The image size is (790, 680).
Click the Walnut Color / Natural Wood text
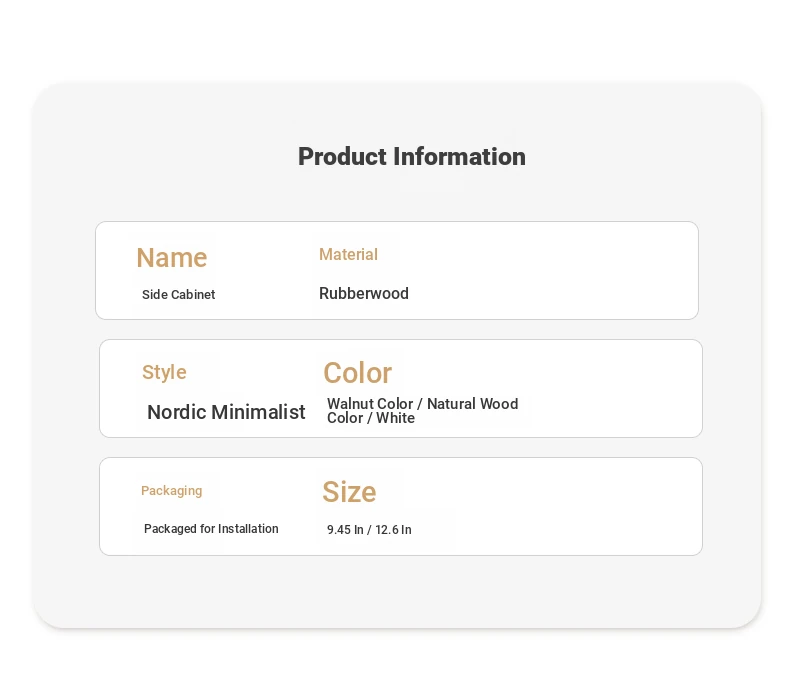coord(423,404)
